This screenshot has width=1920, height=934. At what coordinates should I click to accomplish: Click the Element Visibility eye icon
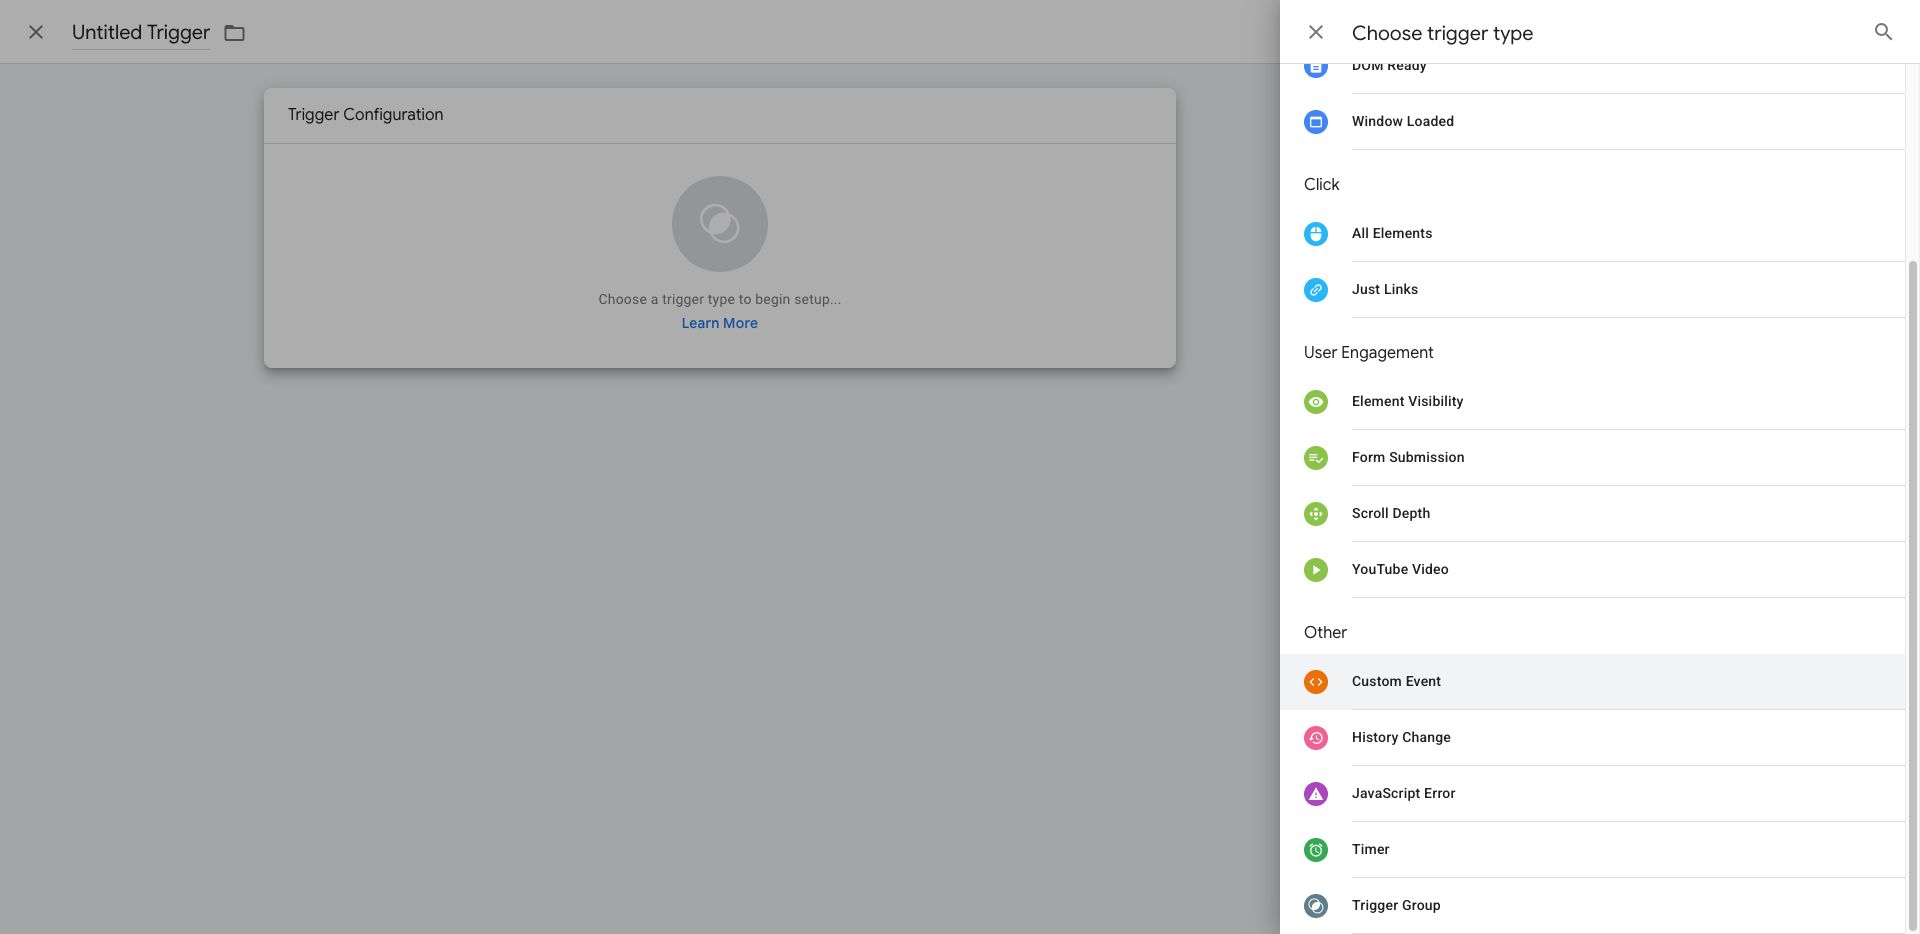click(x=1316, y=402)
